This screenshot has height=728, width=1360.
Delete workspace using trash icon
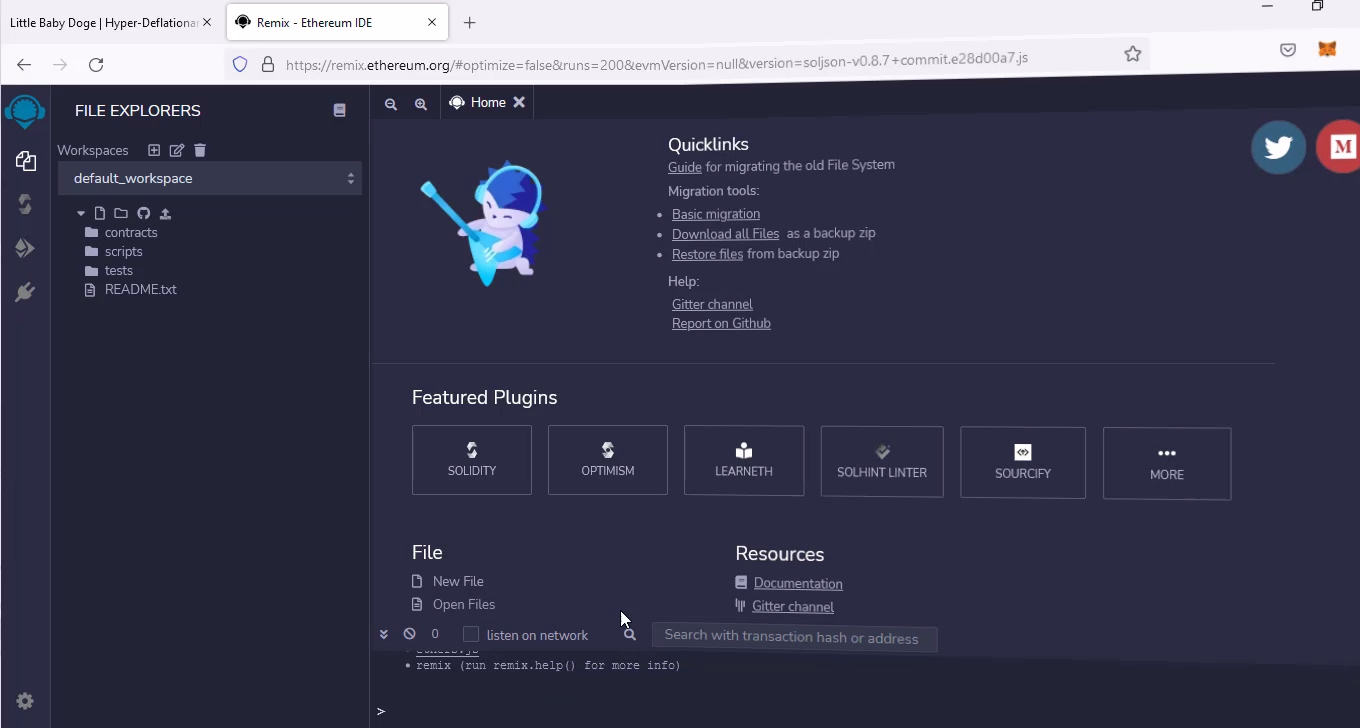[200, 150]
